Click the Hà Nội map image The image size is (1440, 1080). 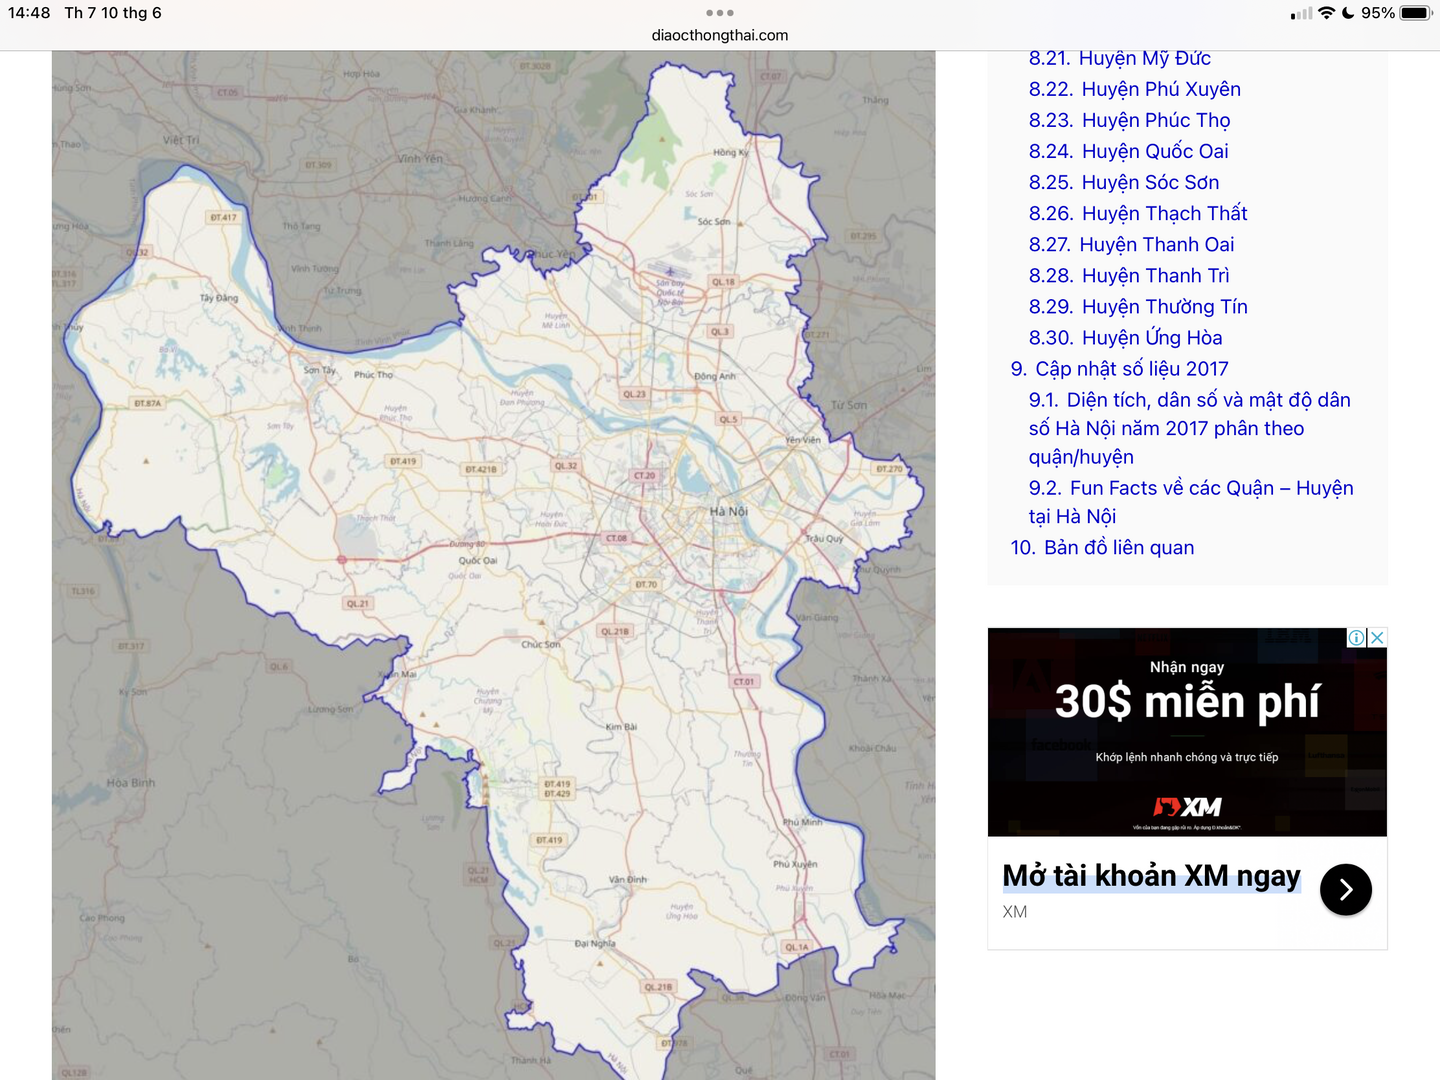pyautogui.click(x=493, y=565)
